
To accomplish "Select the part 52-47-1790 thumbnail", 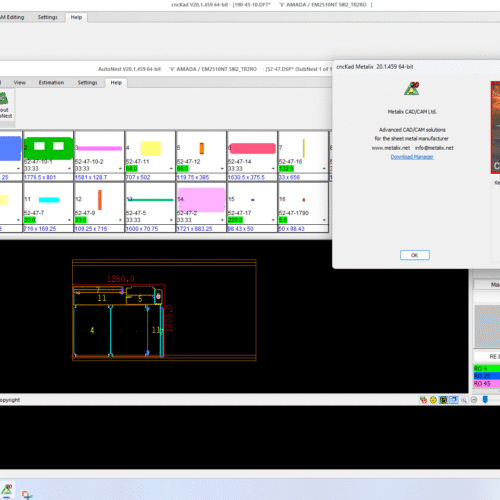I will (x=304, y=200).
